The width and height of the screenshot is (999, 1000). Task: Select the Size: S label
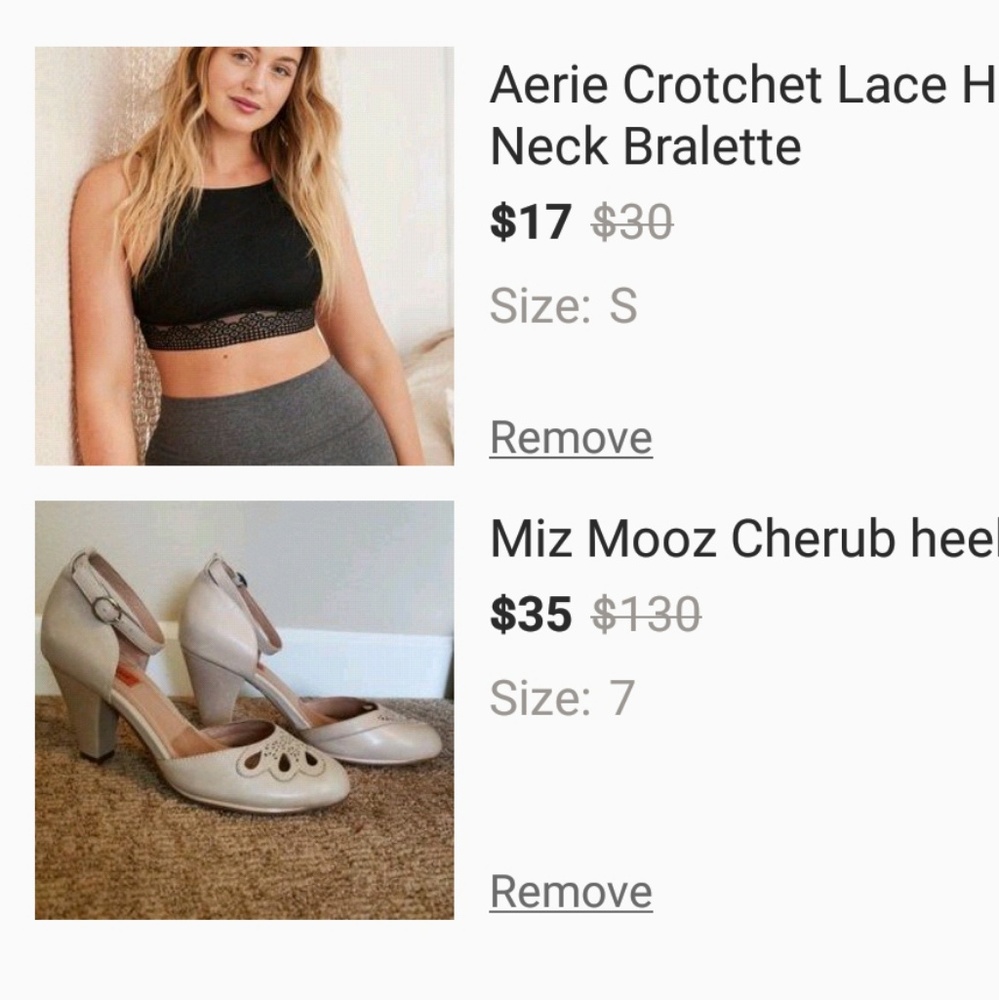(x=563, y=307)
